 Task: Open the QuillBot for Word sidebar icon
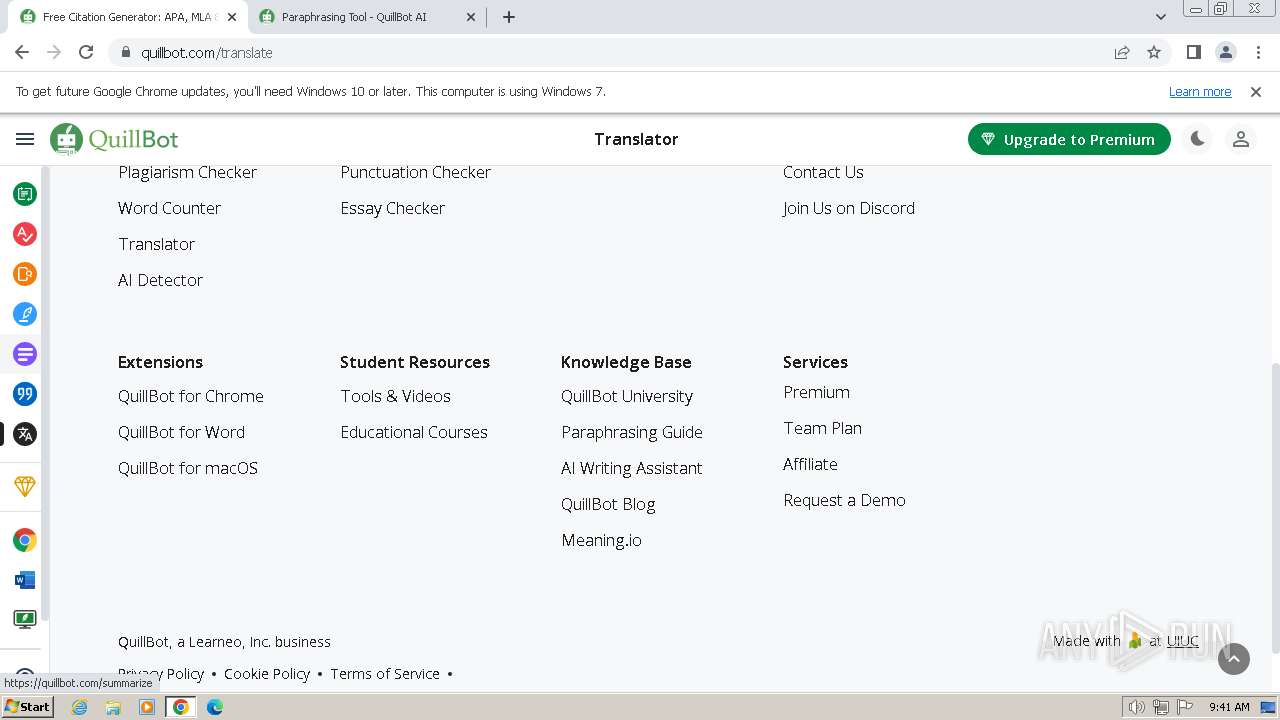[x=25, y=580]
